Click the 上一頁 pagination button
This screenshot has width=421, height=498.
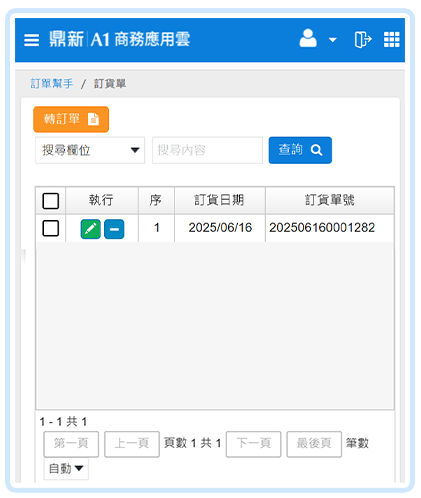coord(132,444)
